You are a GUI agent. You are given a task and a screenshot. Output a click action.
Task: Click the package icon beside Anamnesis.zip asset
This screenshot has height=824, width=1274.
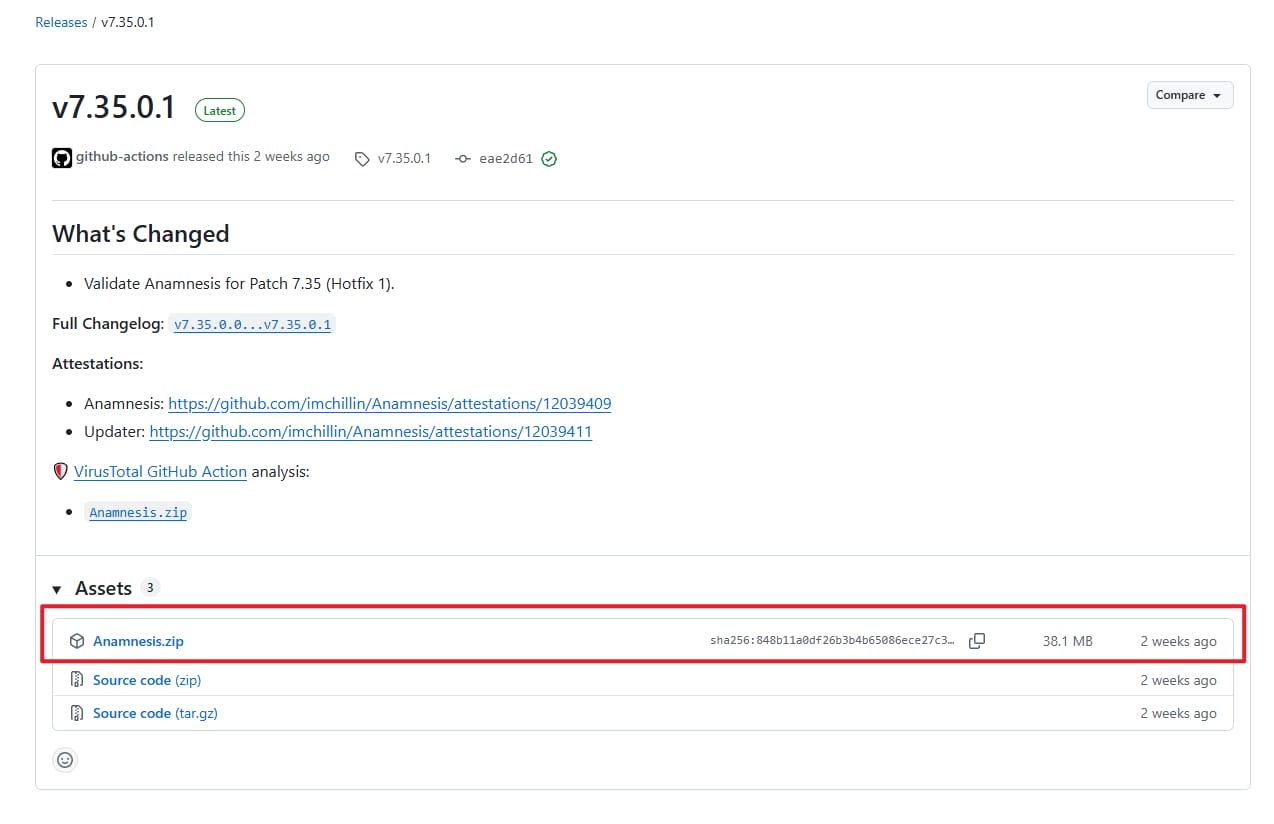[77, 641]
